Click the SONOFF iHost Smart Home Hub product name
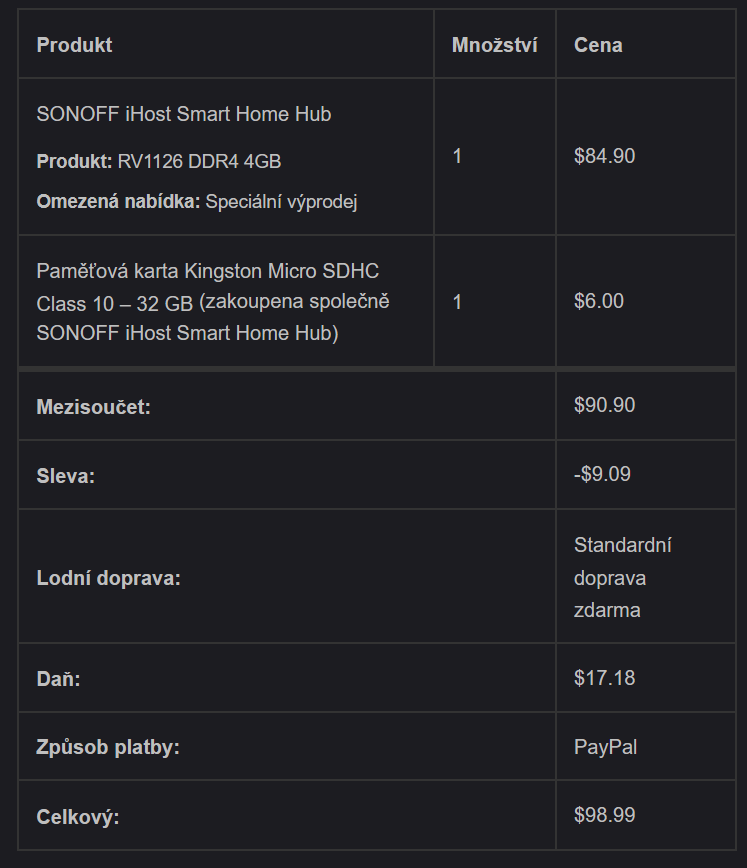The image size is (747, 868). point(184,114)
